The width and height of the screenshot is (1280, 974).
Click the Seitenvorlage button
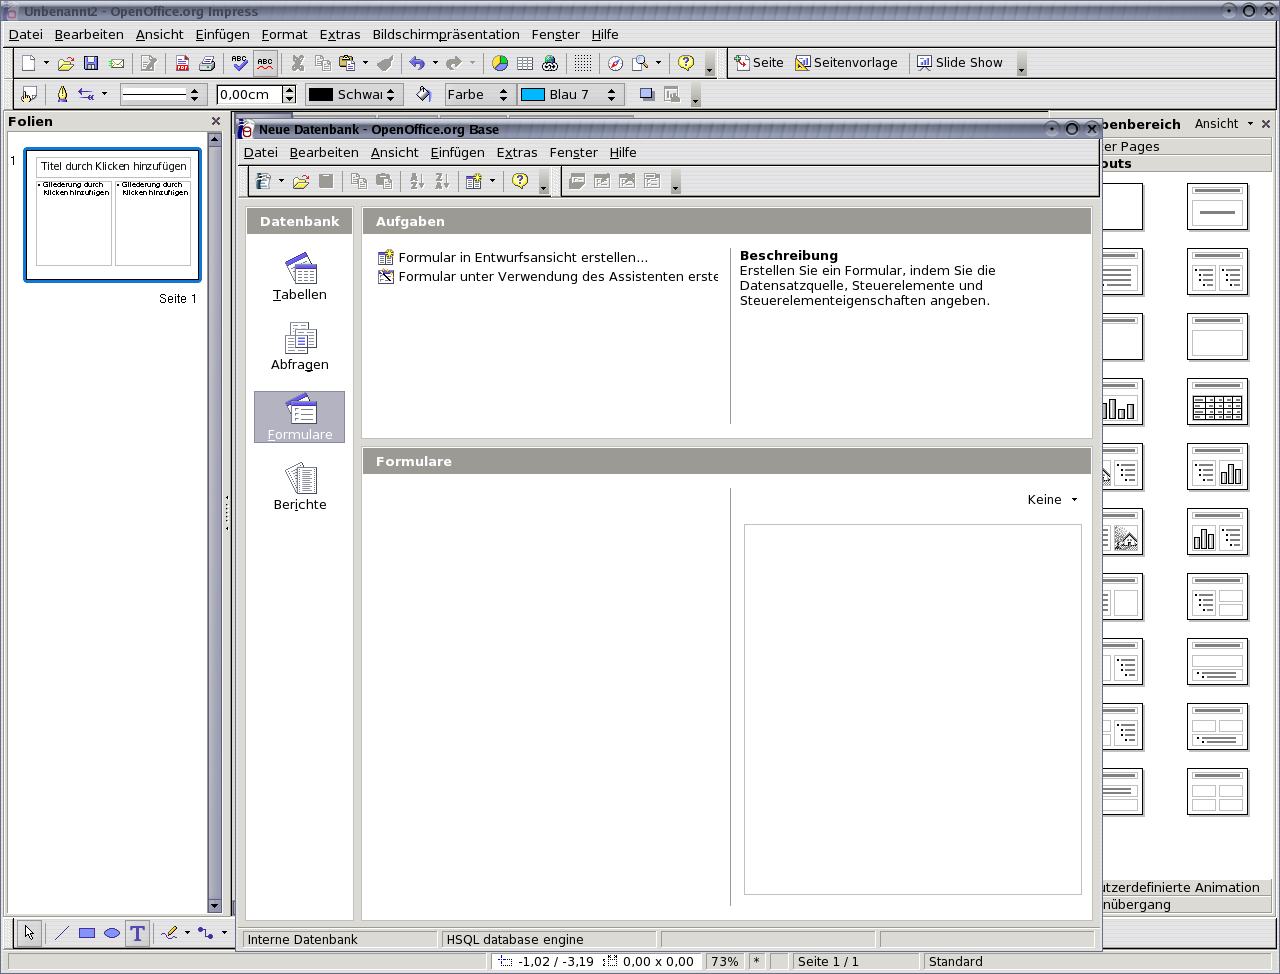(846, 62)
